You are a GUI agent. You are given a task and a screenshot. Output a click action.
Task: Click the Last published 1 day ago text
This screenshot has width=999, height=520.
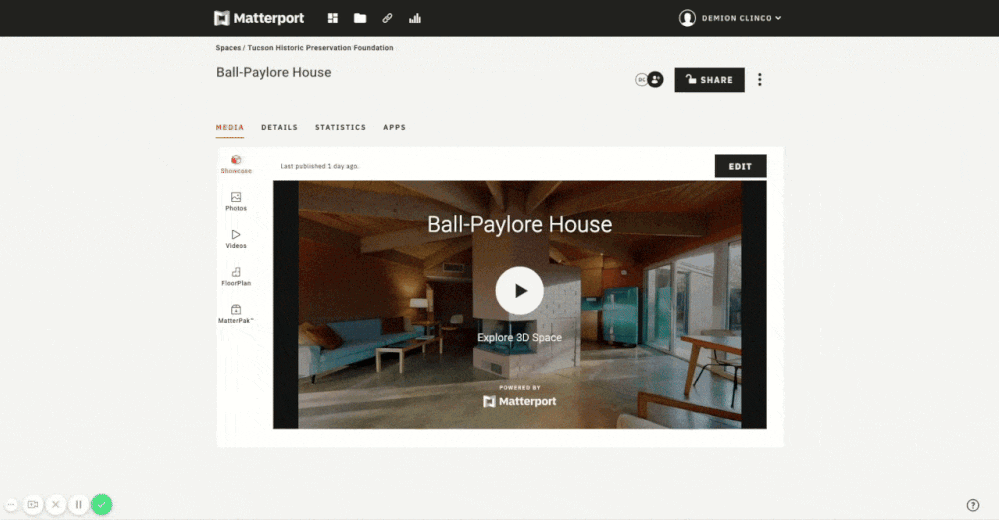(320, 166)
